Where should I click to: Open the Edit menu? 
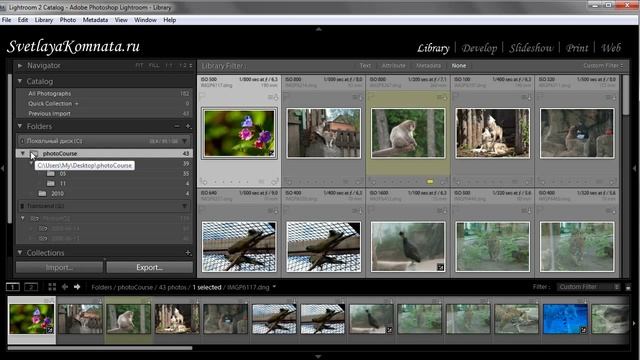tap(23, 20)
